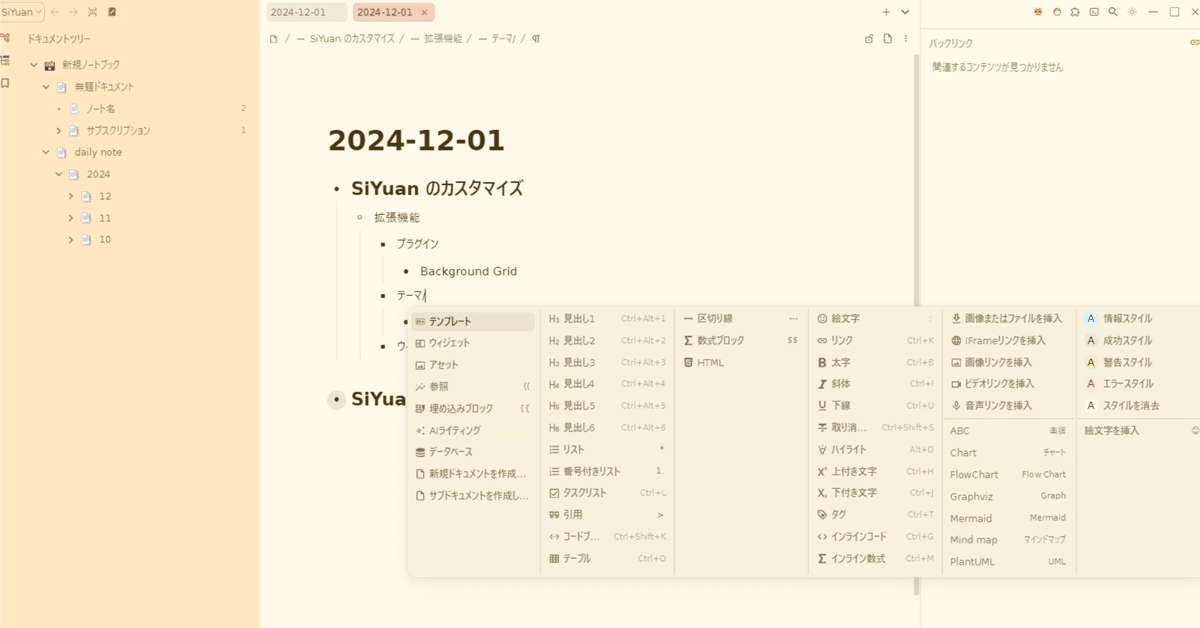This screenshot has height=628, width=1200.
Task: Collapse the 無題ドキュメント tree node
Action: click(46, 87)
